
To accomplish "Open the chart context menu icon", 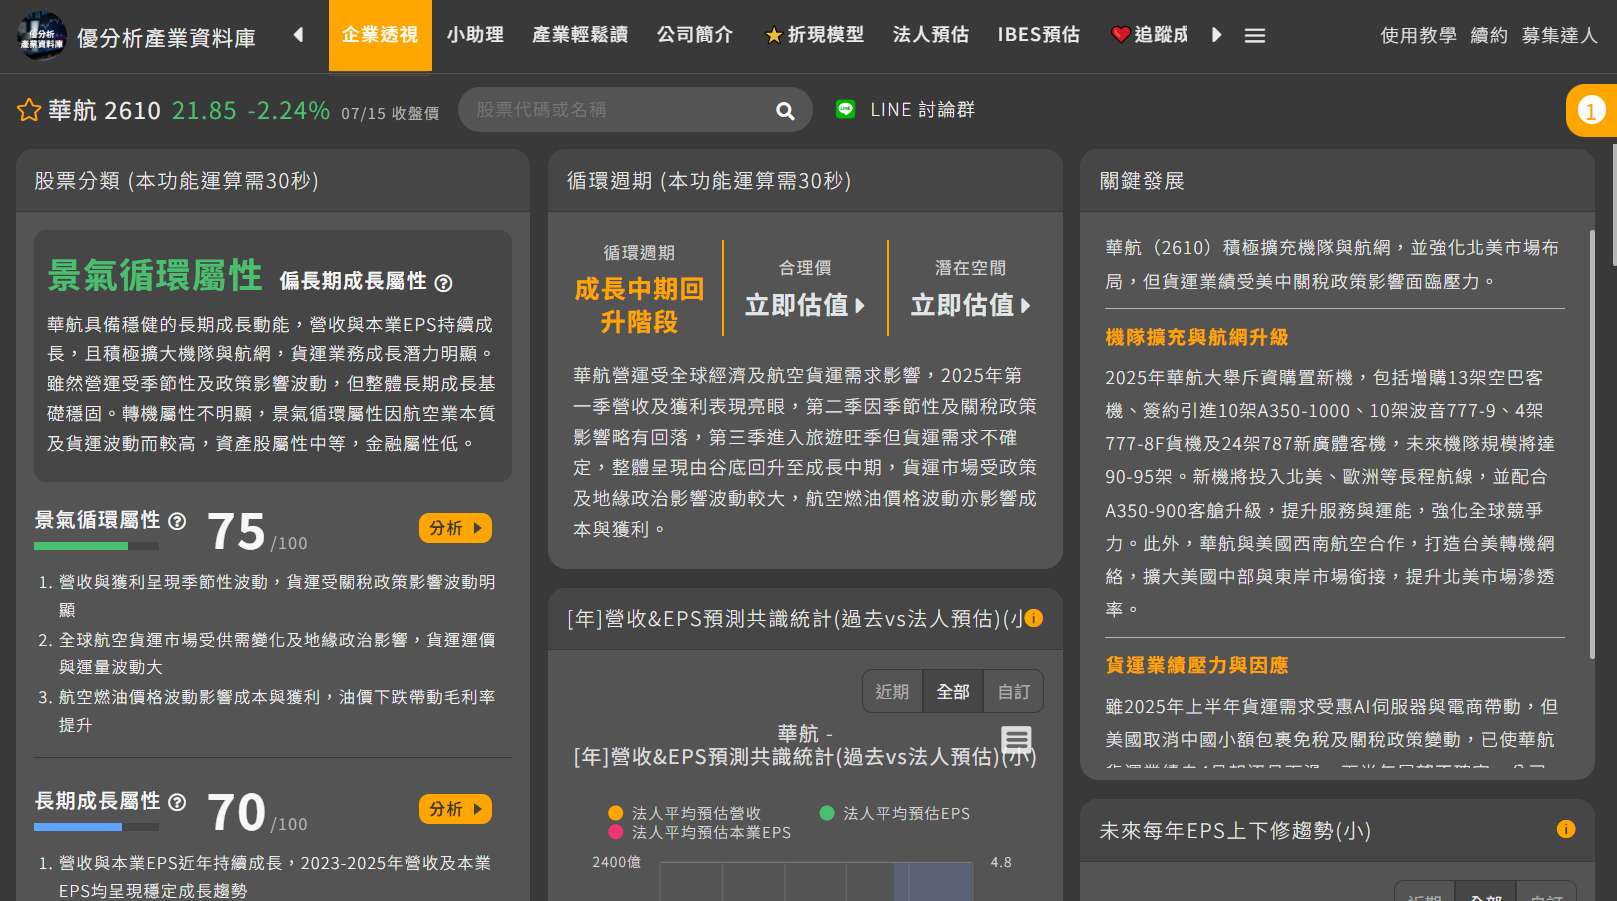I will point(1016,740).
